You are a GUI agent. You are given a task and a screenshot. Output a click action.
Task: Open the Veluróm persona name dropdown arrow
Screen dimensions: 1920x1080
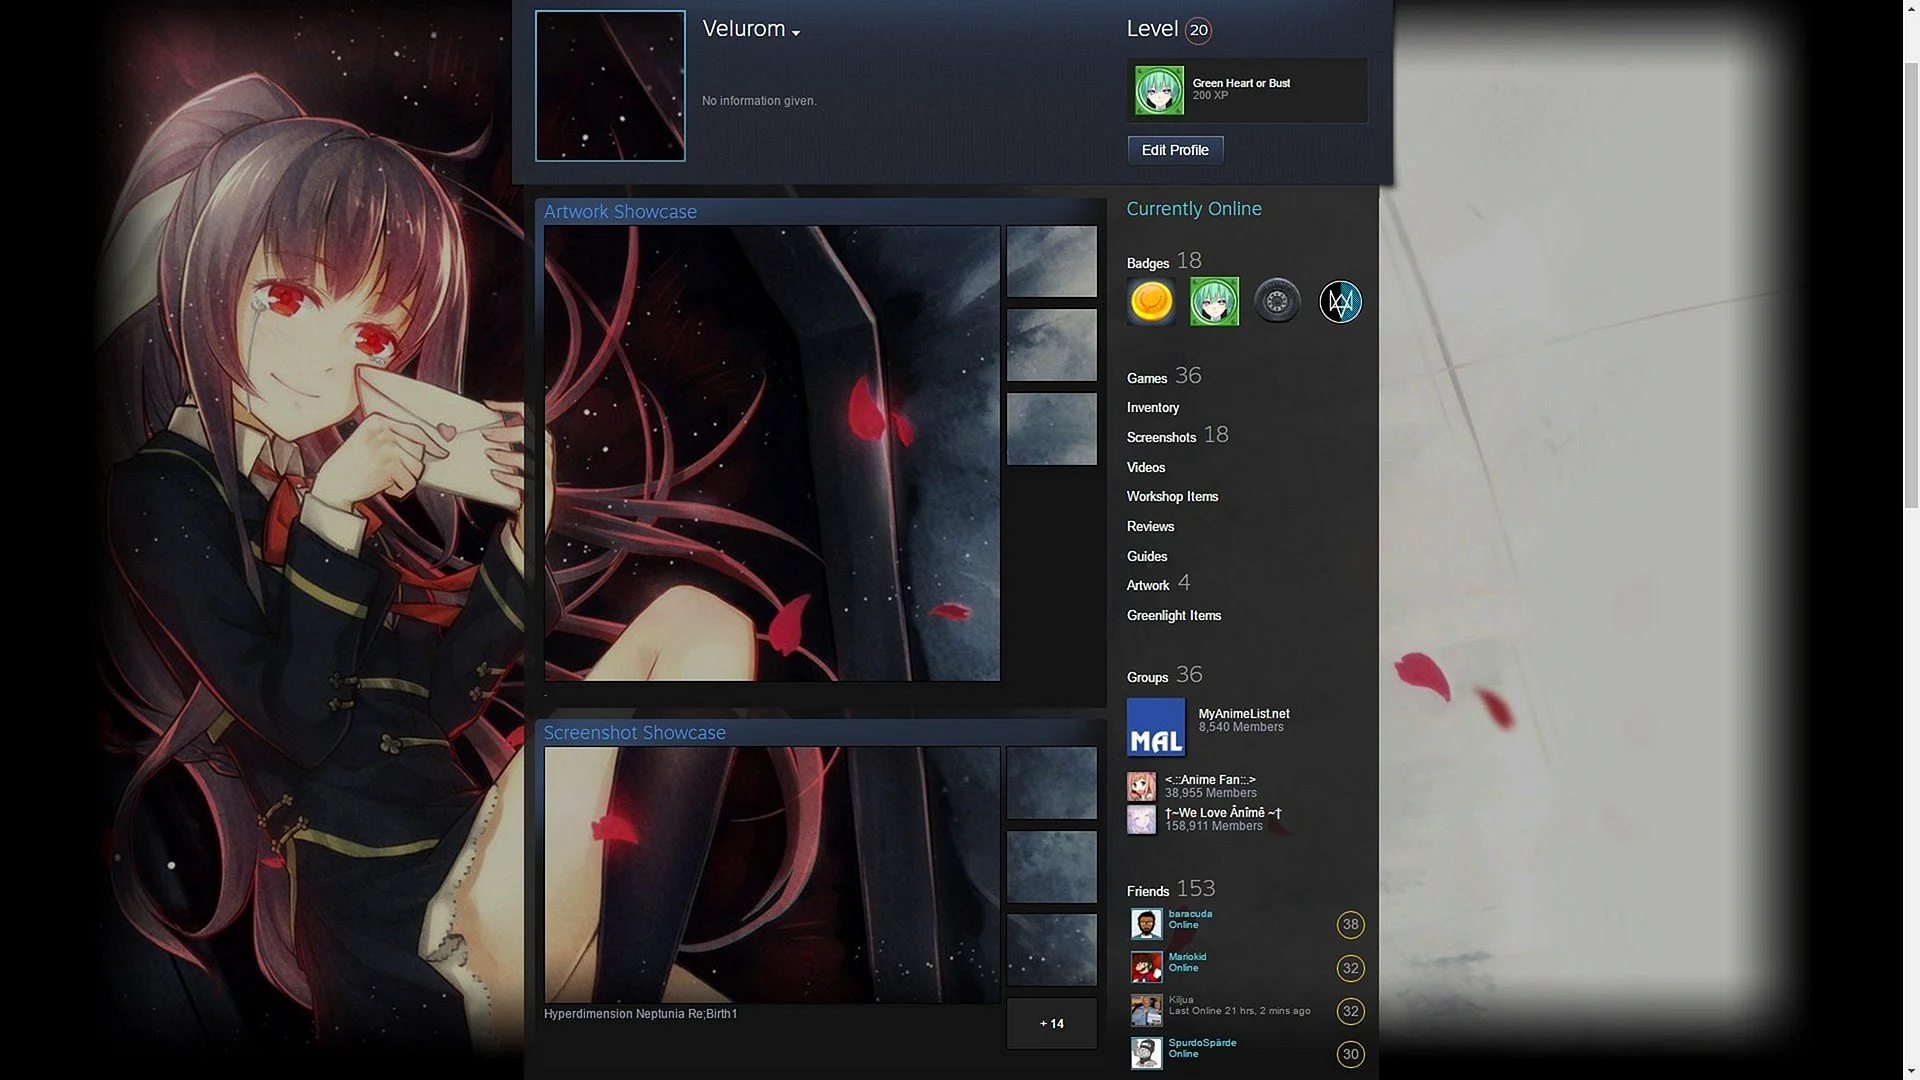pyautogui.click(x=796, y=33)
